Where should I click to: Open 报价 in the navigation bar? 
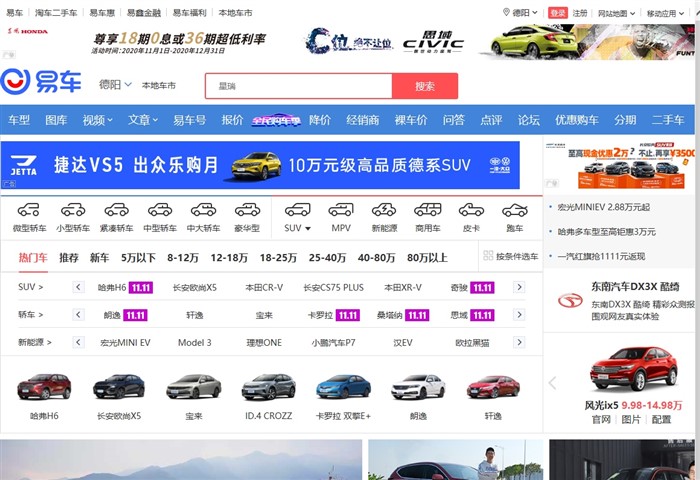pyautogui.click(x=232, y=120)
